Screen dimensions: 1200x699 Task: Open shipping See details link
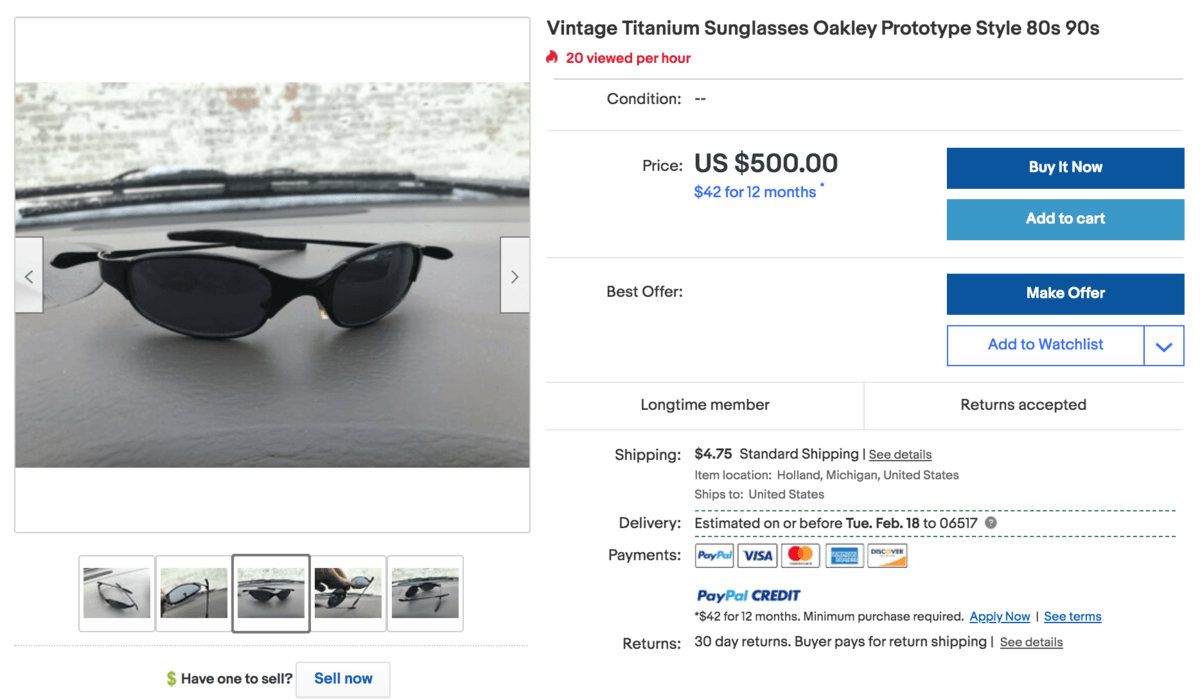click(900, 455)
